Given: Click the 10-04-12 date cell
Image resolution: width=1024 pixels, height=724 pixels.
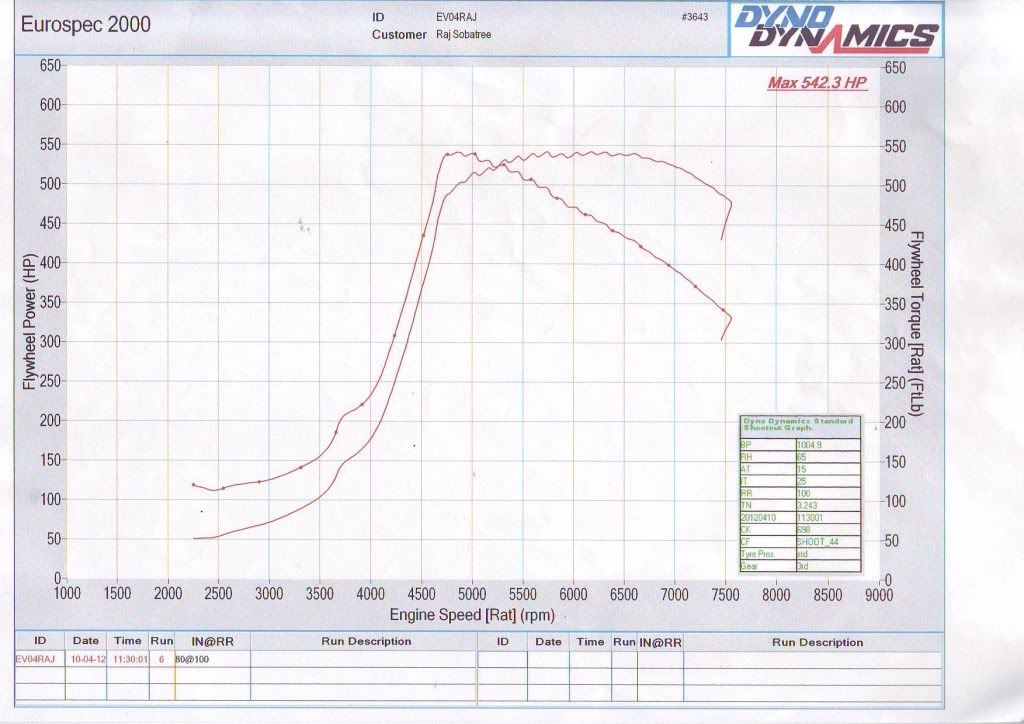Looking at the screenshot, I should click(87, 660).
